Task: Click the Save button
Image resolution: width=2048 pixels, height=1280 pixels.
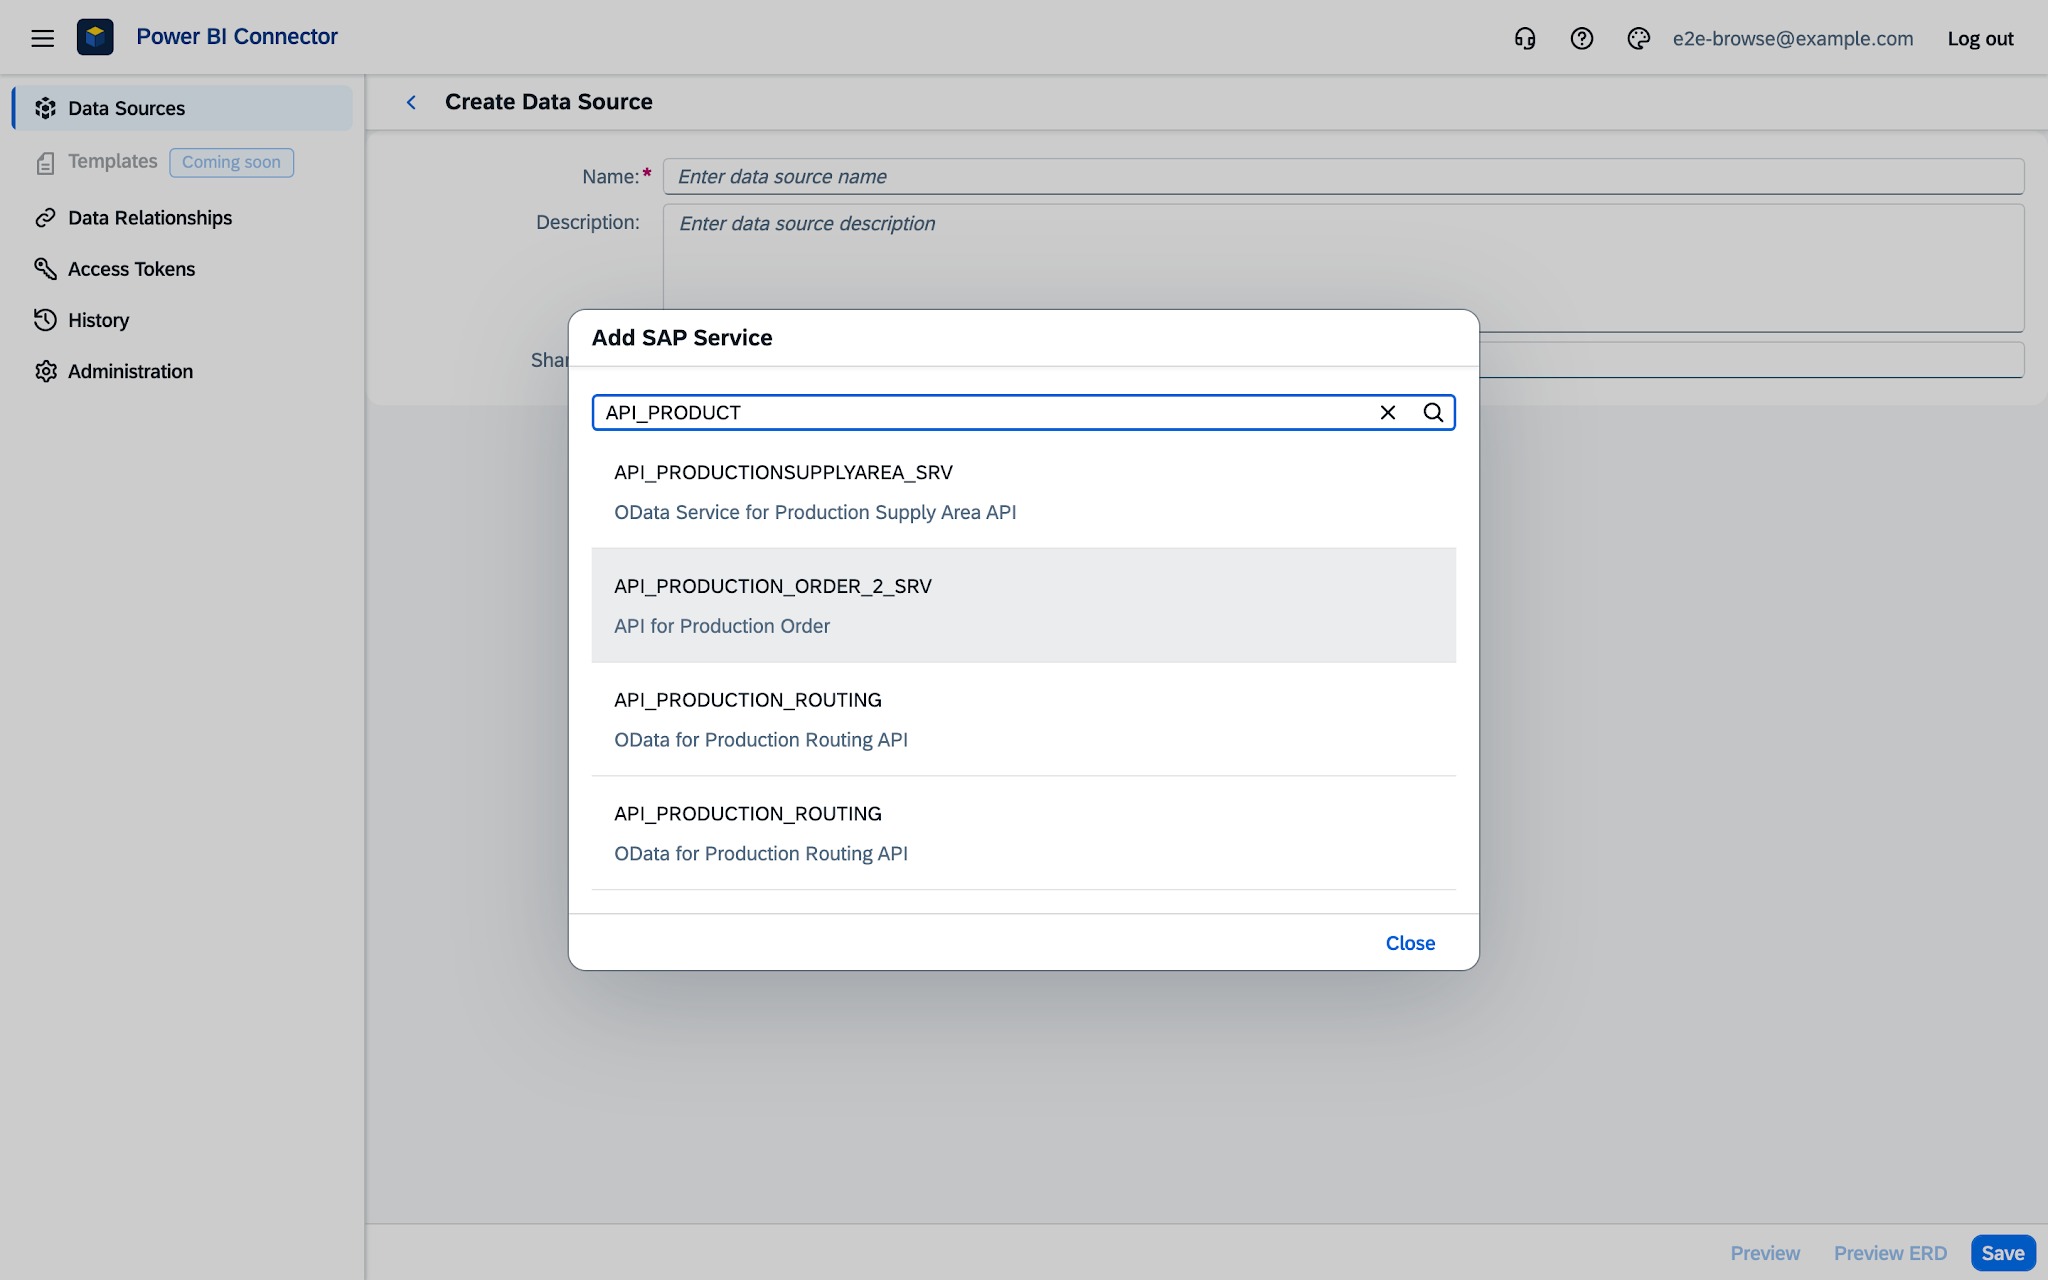Action: [x=2003, y=1253]
